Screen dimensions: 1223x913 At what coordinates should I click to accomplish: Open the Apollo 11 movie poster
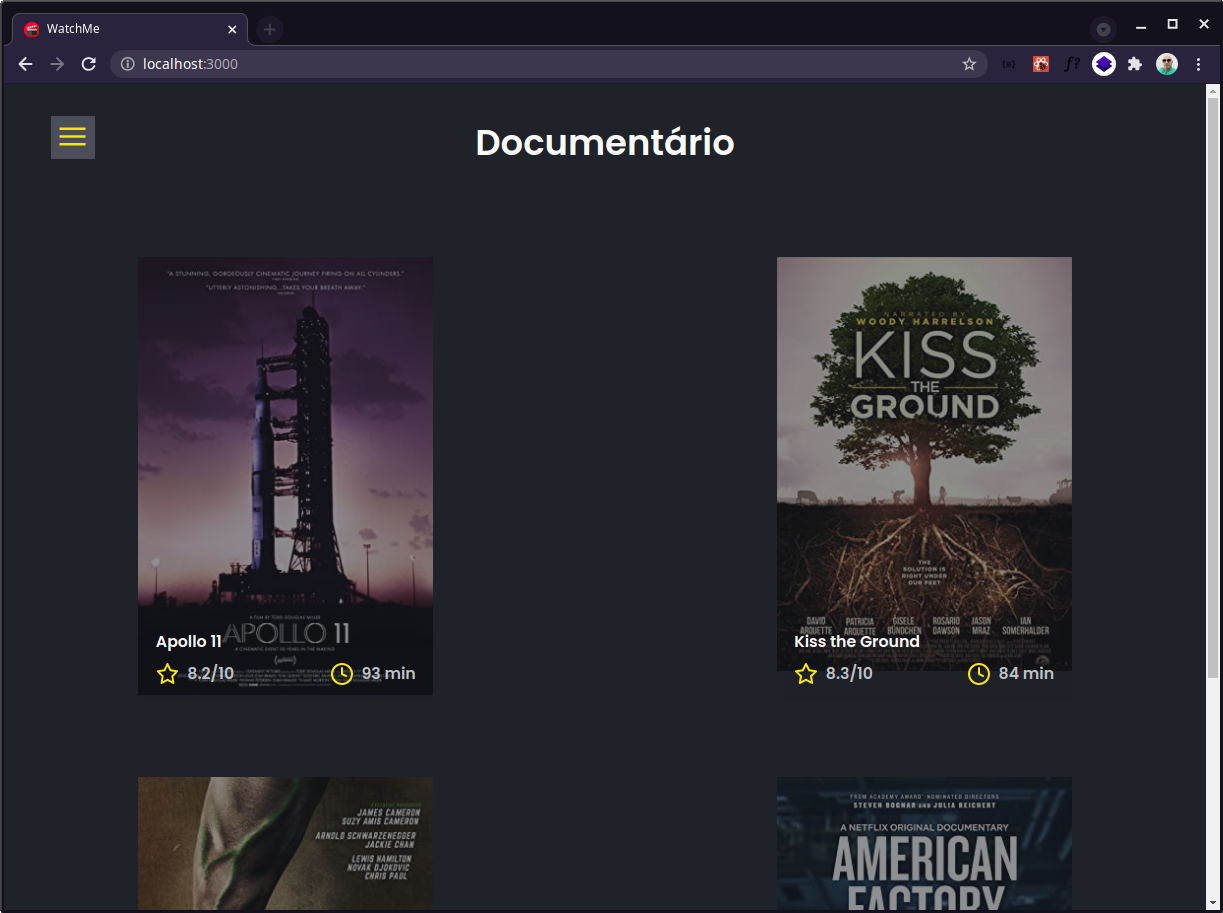pyautogui.click(x=285, y=475)
